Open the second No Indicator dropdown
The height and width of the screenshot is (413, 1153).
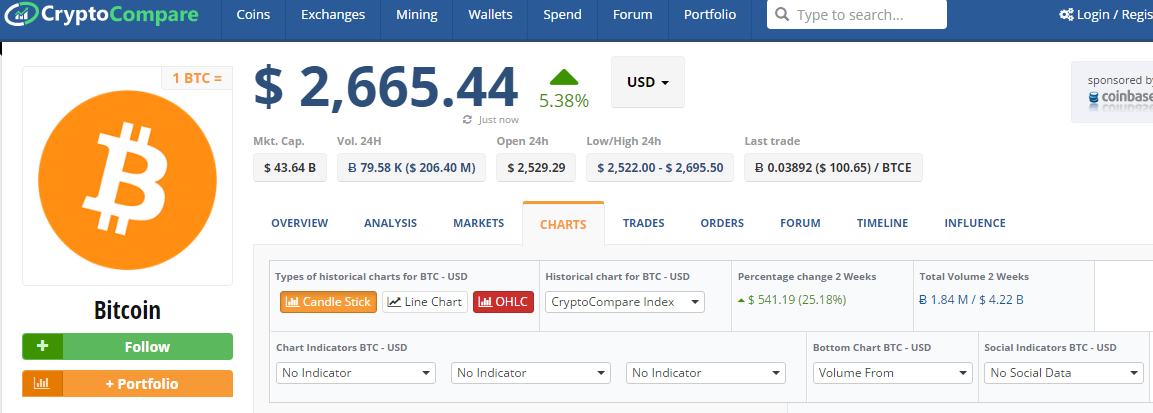[x=531, y=373]
